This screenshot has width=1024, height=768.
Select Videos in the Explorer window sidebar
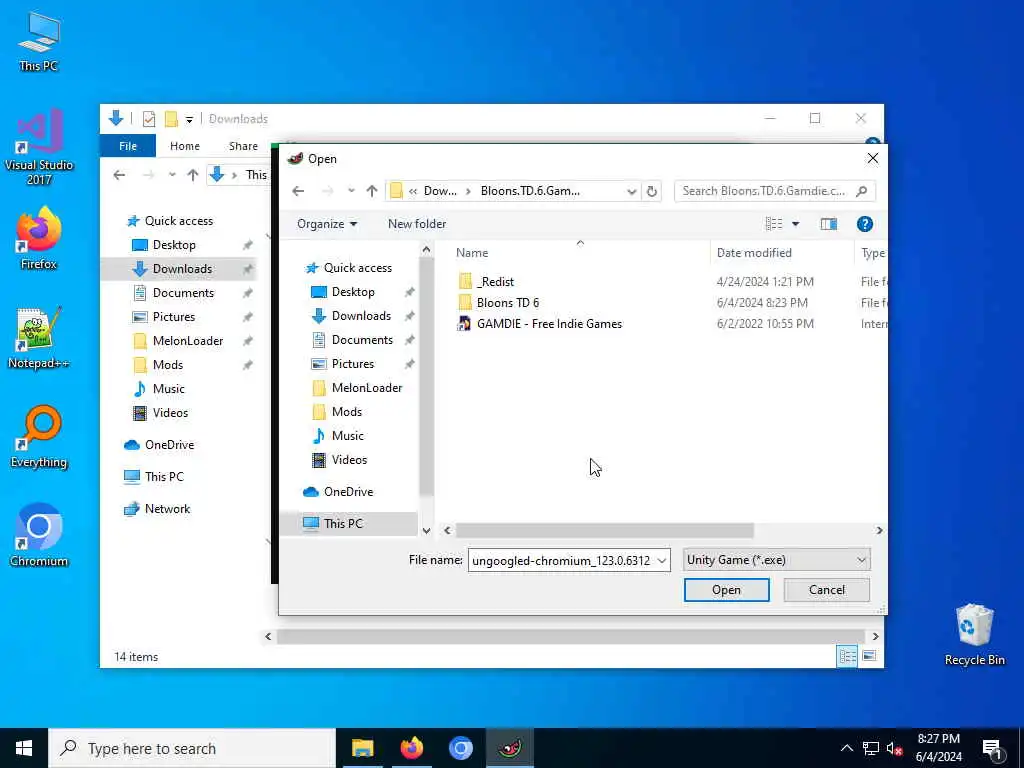tap(170, 413)
